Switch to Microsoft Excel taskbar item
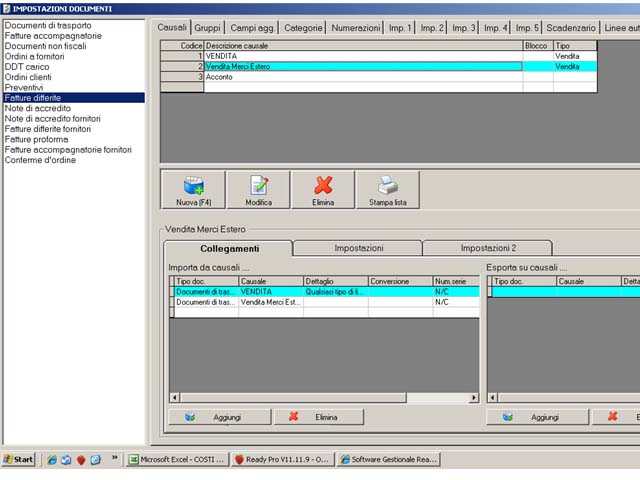This screenshot has height=480, width=640. tap(178, 460)
